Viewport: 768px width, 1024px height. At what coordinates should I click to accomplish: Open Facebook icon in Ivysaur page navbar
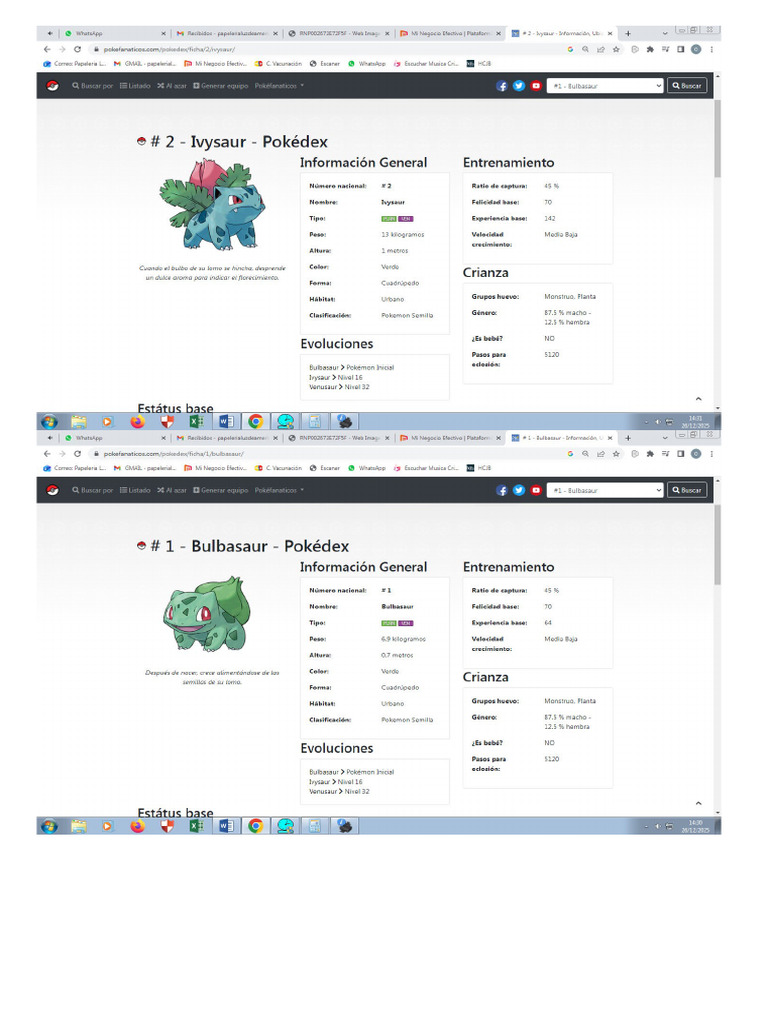[502, 86]
